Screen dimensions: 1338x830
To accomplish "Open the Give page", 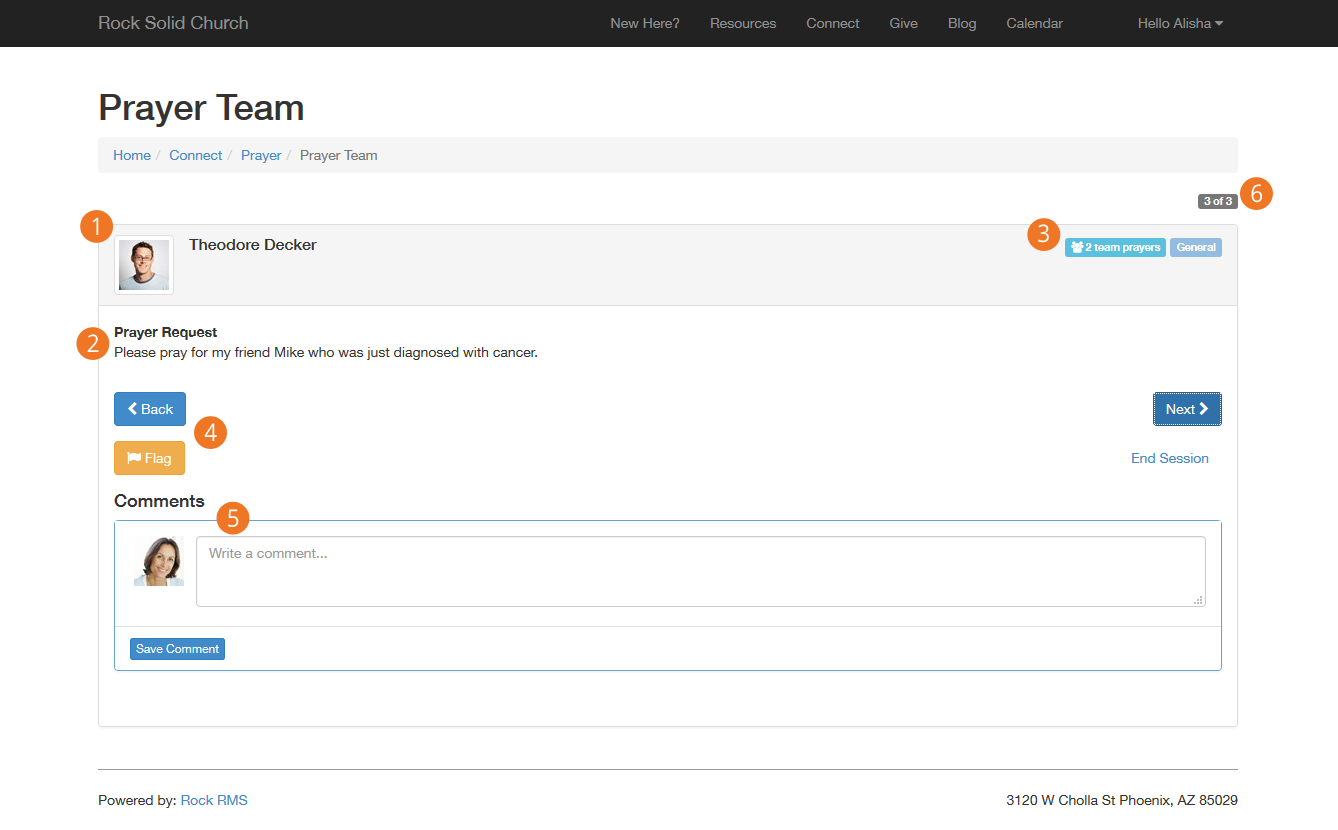I will pyautogui.click(x=903, y=23).
